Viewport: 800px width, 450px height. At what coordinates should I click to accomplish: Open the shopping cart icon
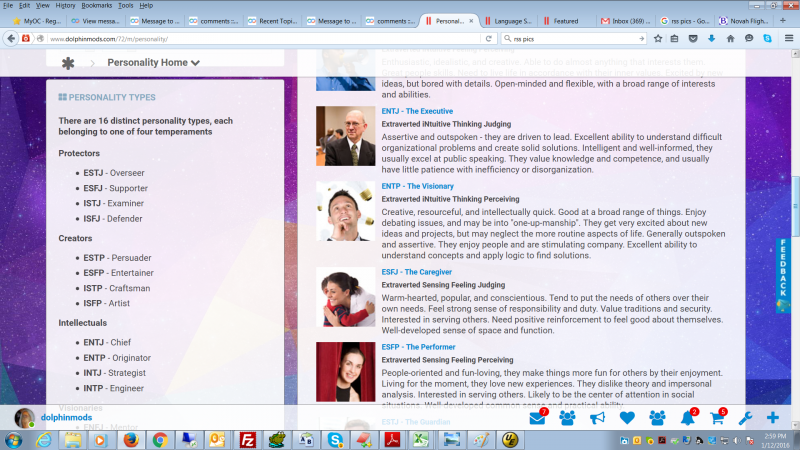click(x=717, y=418)
